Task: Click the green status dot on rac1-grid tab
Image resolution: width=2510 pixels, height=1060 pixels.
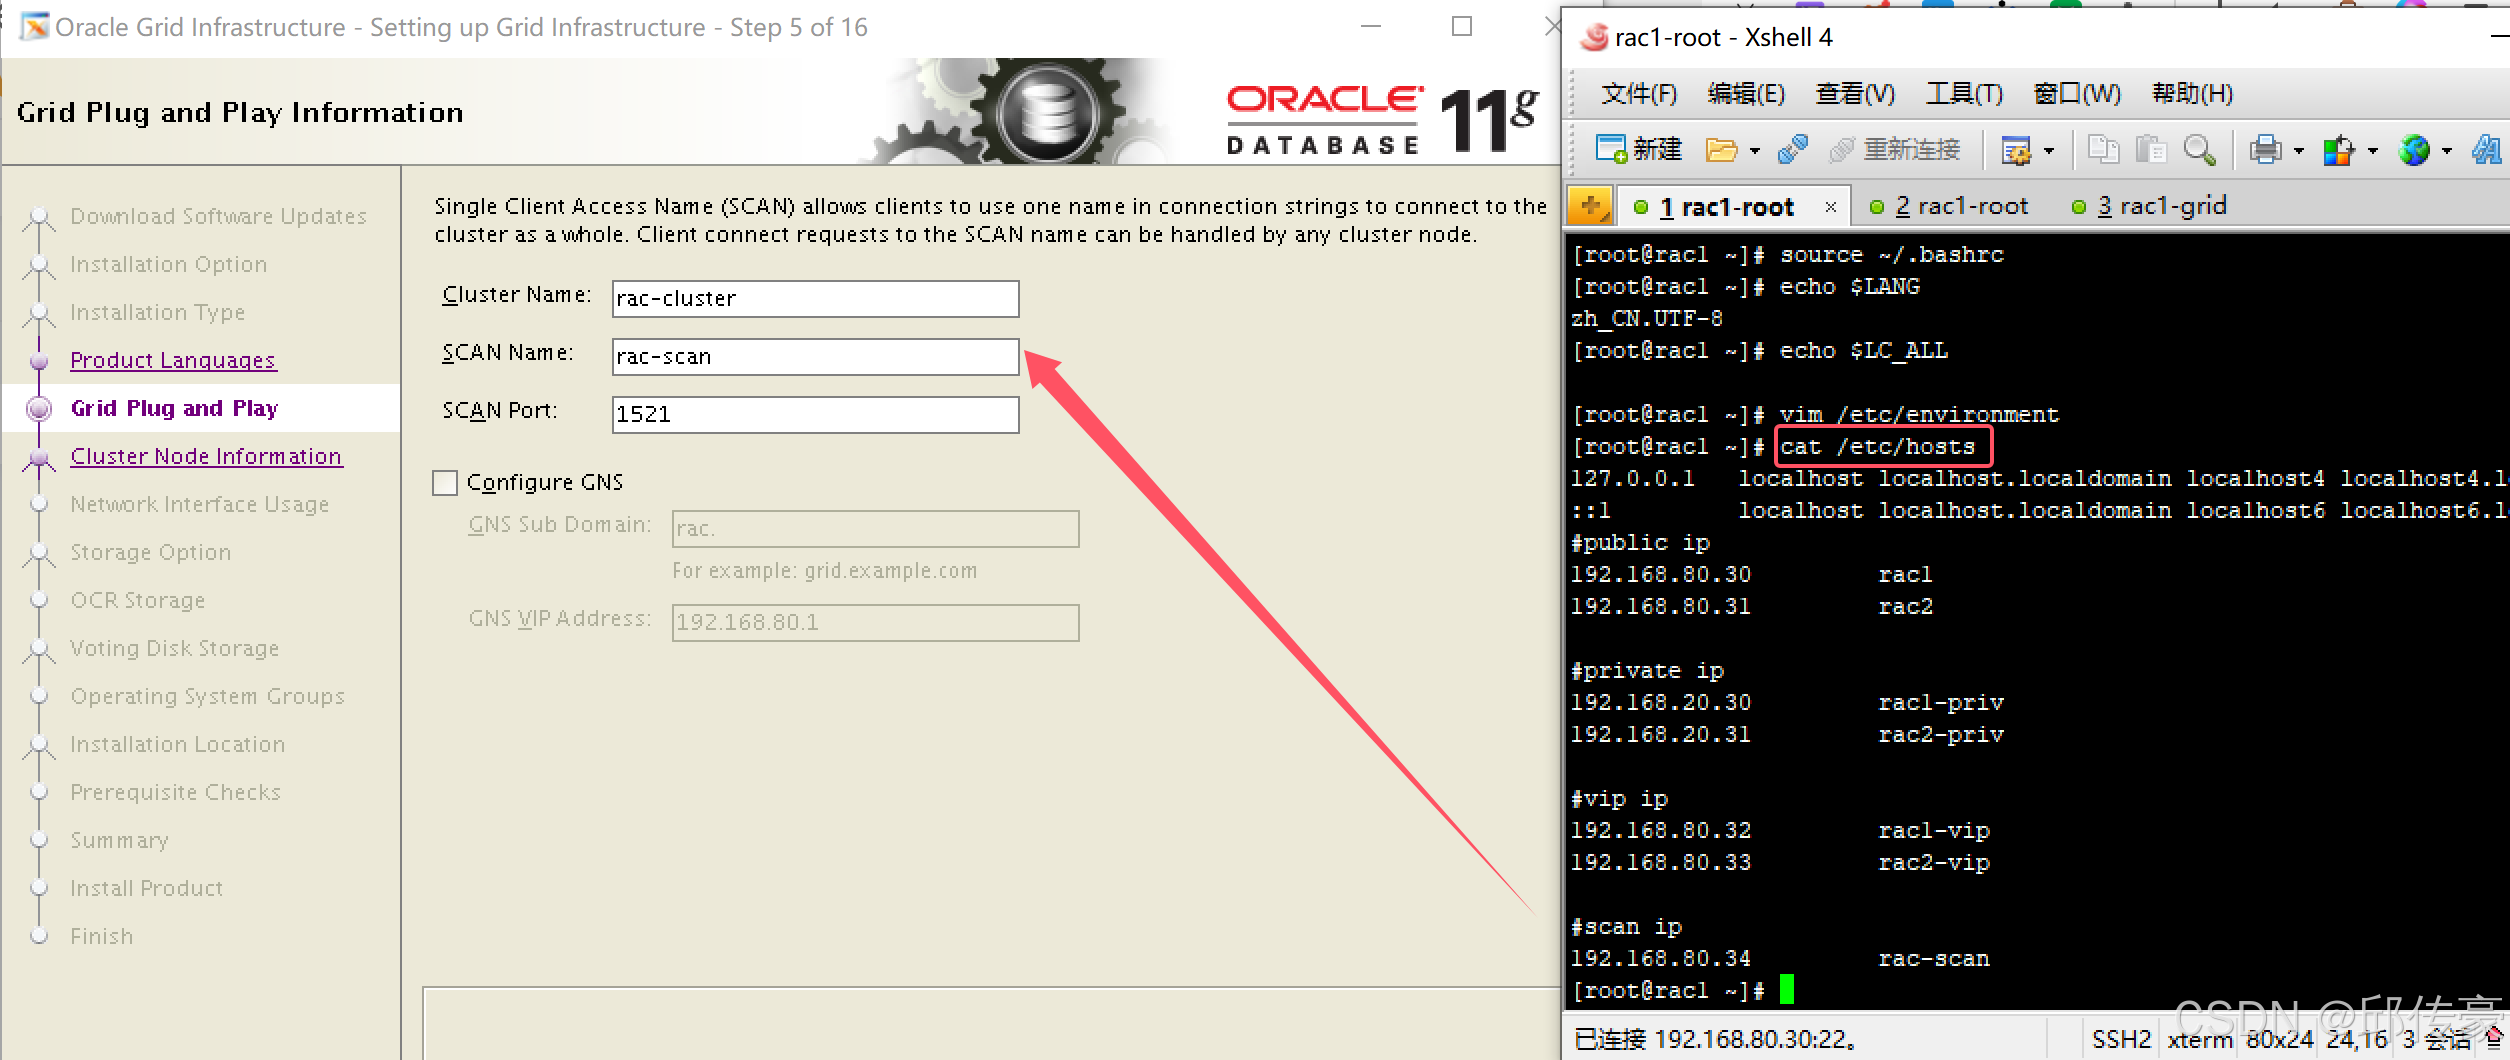Action: tap(2081, 206)
